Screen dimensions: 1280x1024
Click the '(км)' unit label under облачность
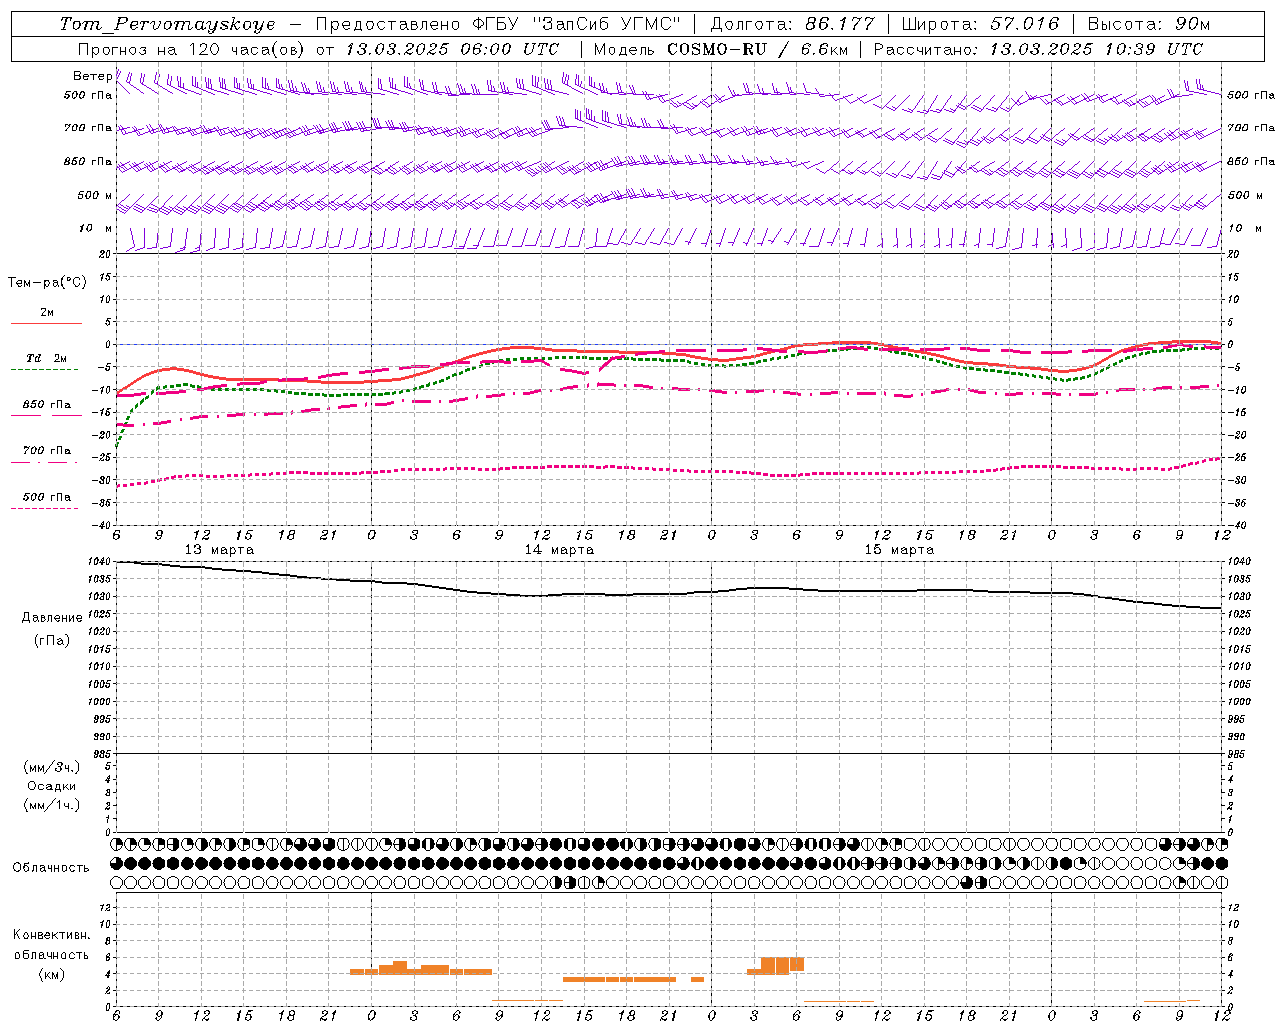[x=52, y=974]
